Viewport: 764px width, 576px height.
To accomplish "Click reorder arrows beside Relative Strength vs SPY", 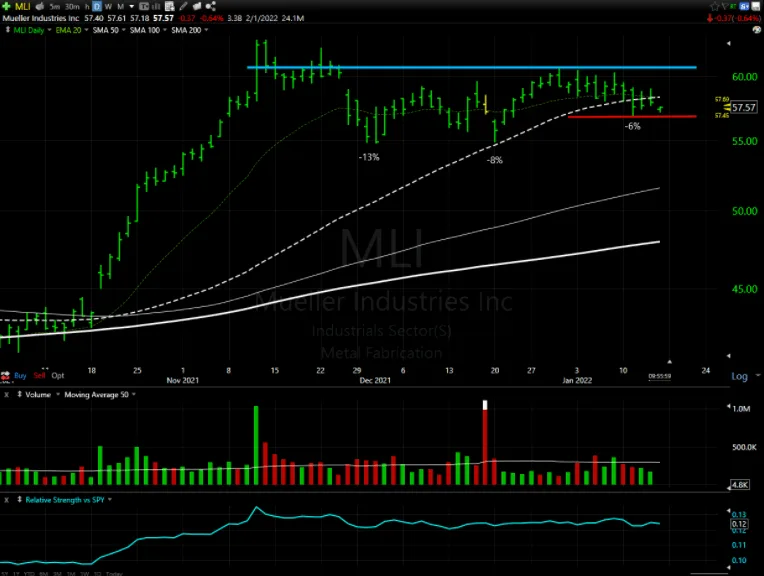I will click(x=19, y=499).
